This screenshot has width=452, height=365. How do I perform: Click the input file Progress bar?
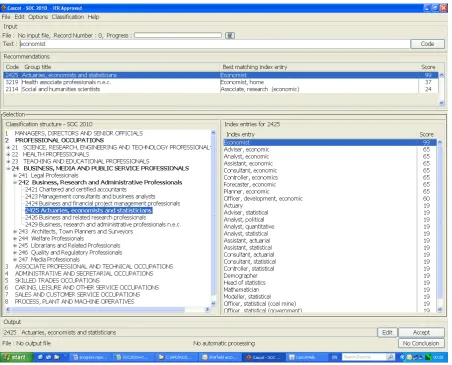pyautogui.click(x=178, y=35)
